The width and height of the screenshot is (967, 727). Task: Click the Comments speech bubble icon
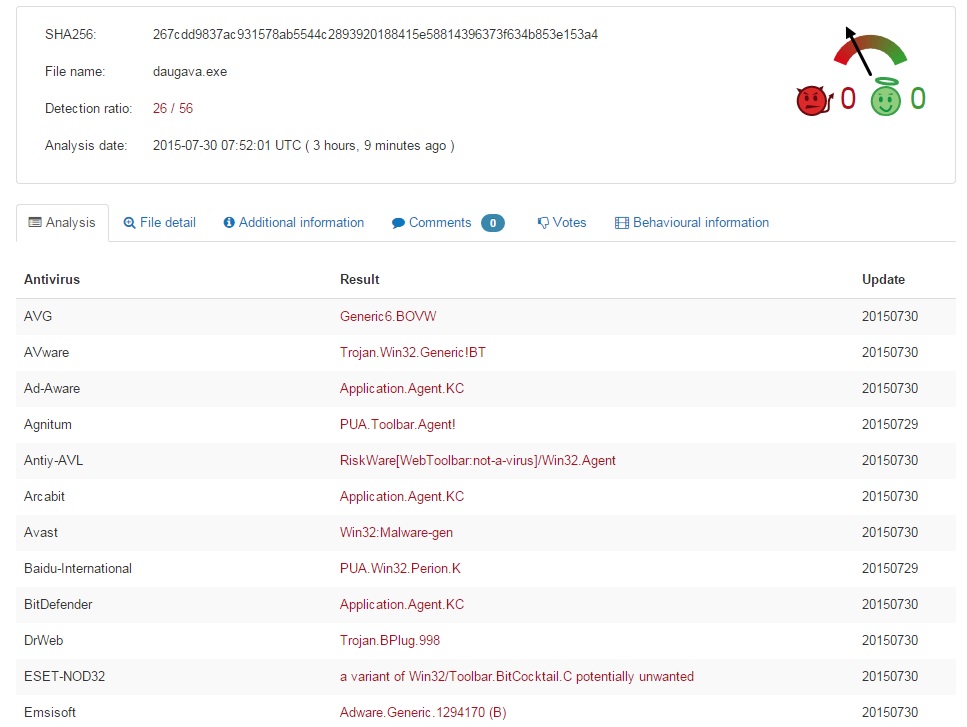(398, 223)
